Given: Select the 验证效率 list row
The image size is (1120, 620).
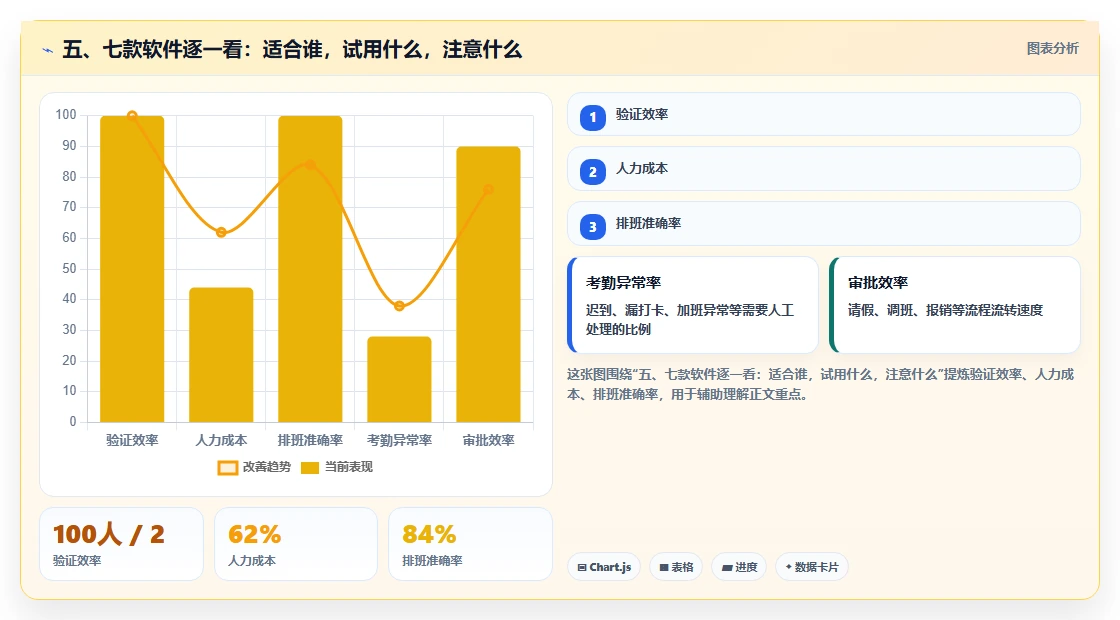Looking at the screenshot, I should pyautogui.click(x=824, y=114).
